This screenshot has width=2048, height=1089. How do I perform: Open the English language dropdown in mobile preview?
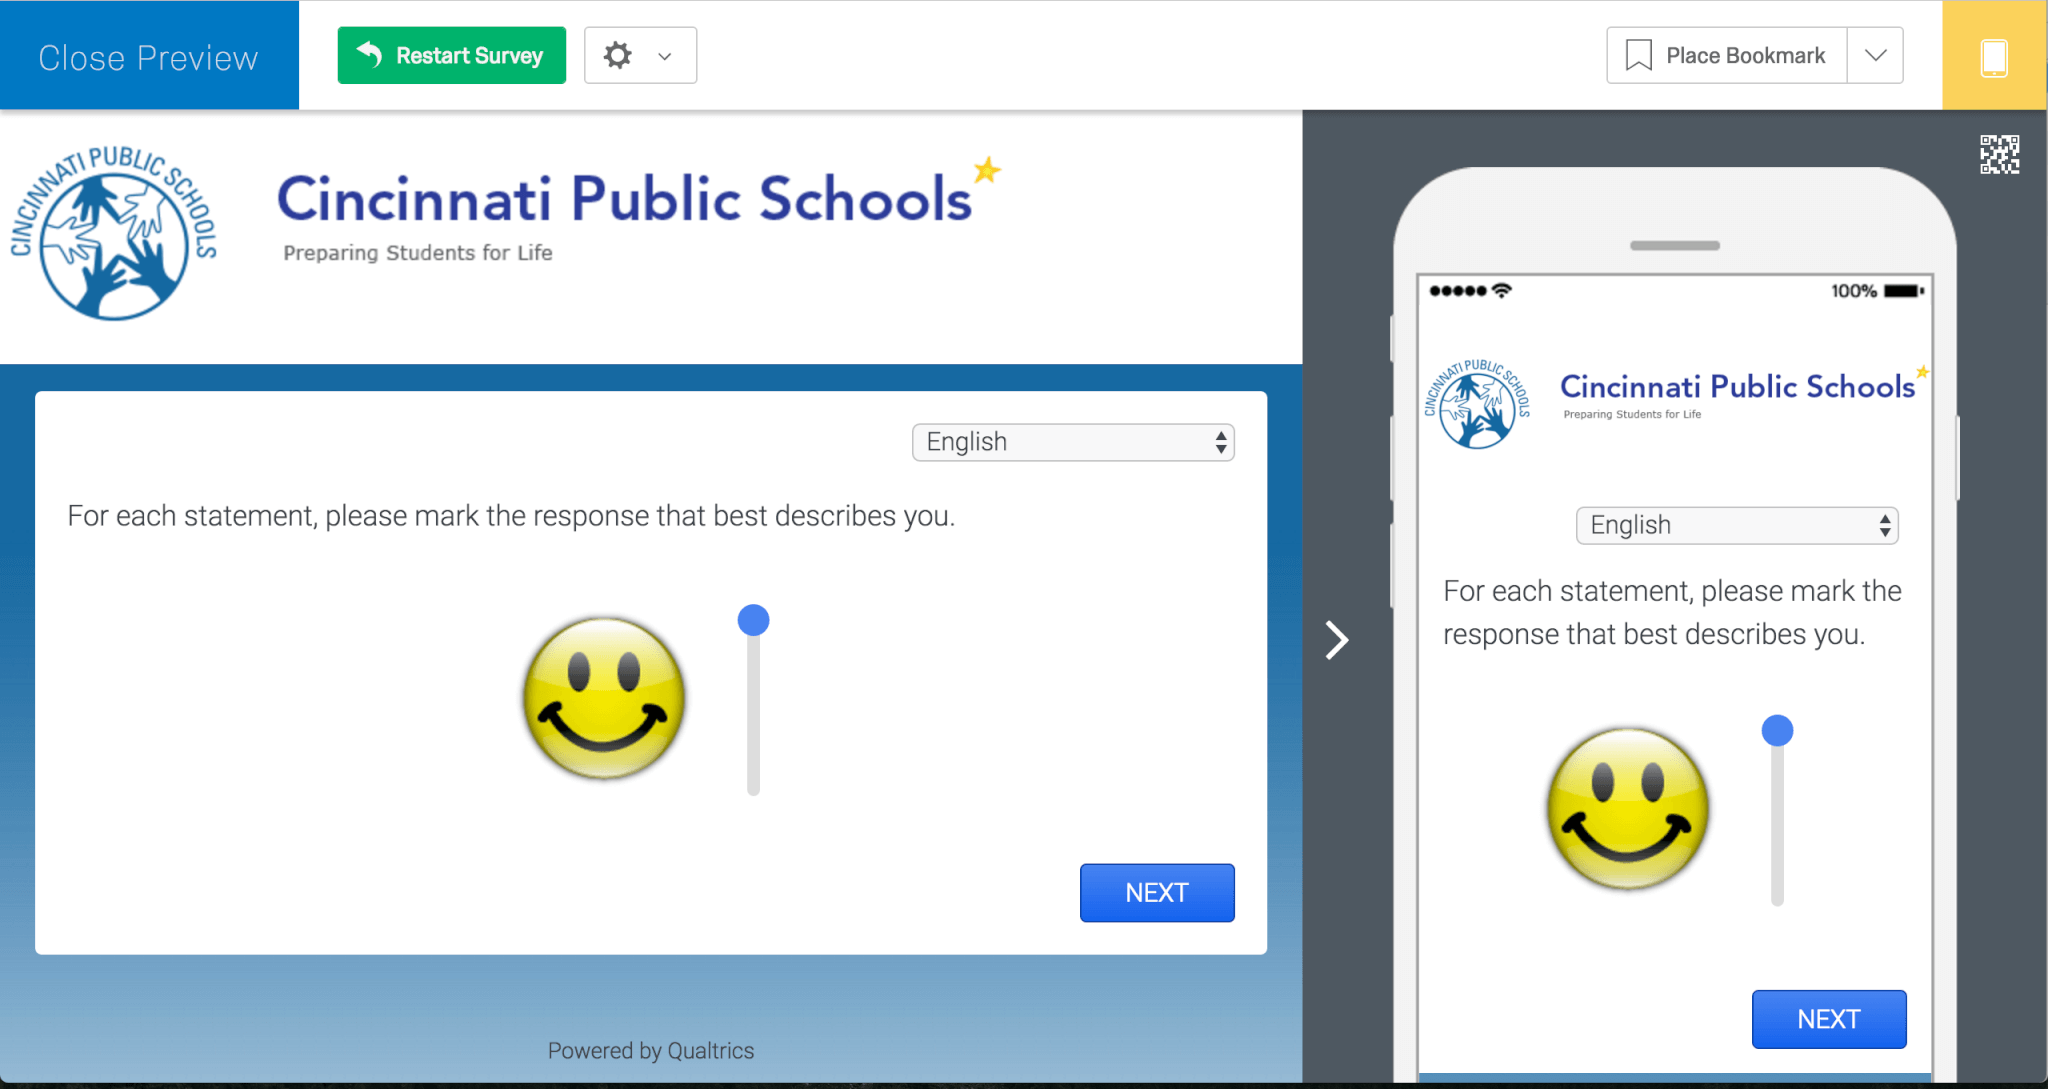coord(1737,525)
